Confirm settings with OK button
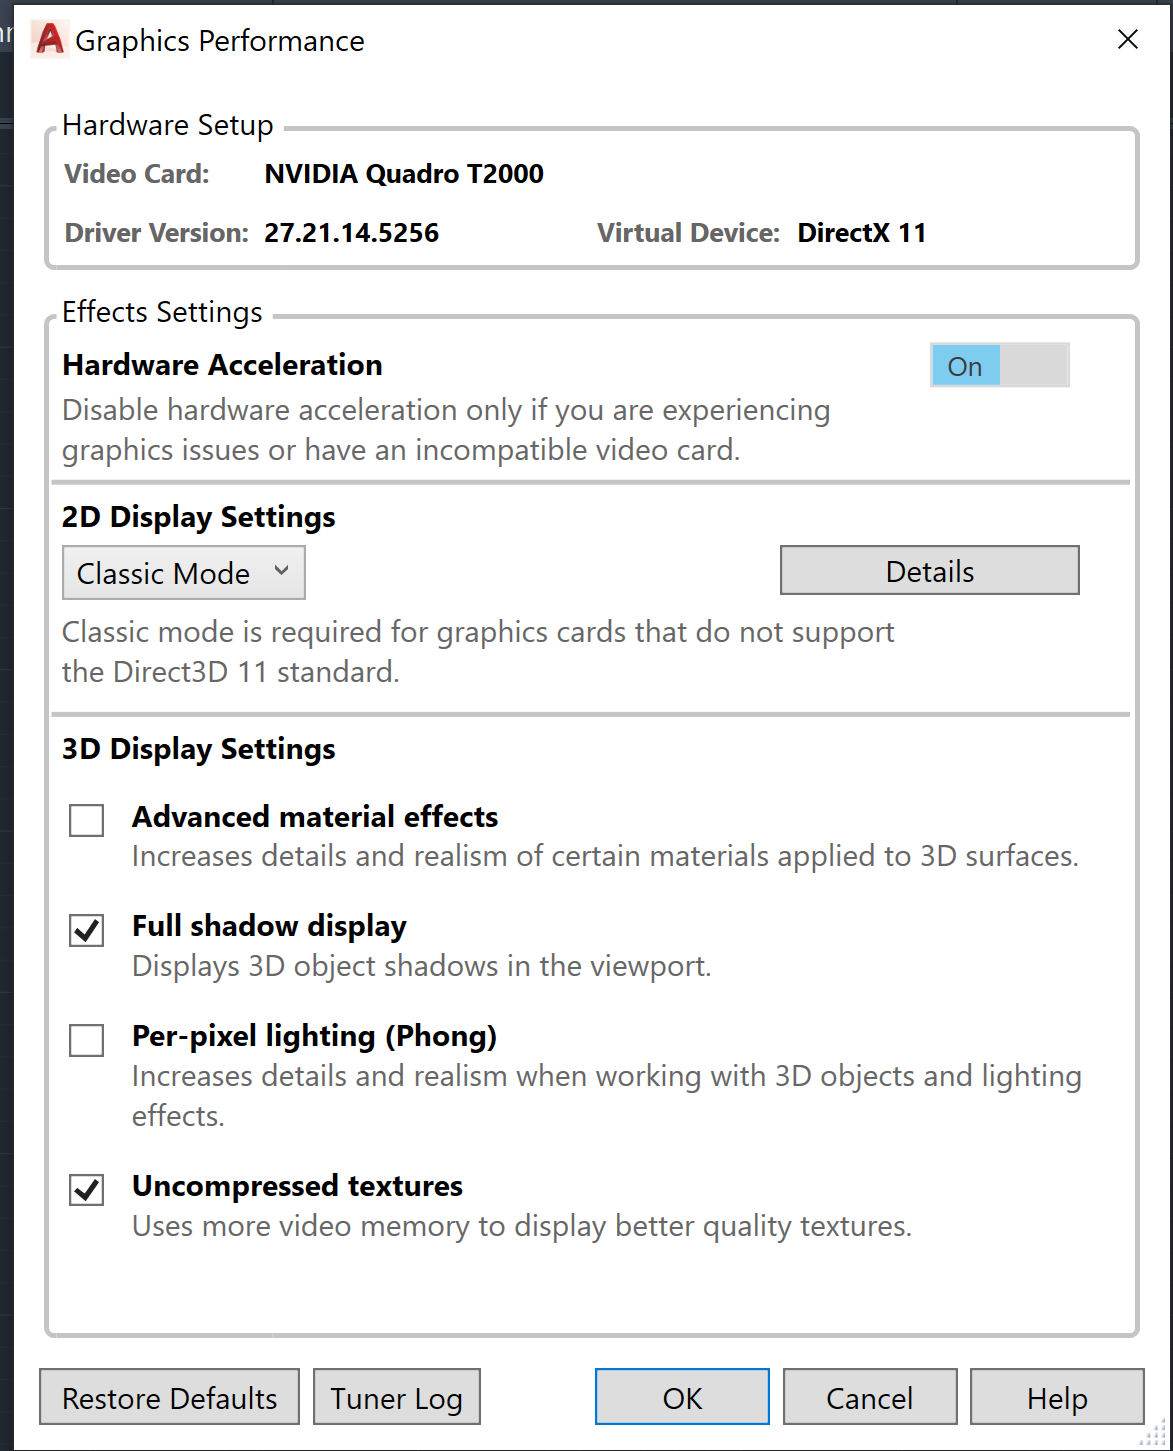This screenshot has height=1451, width=1173. point(682,1397)
